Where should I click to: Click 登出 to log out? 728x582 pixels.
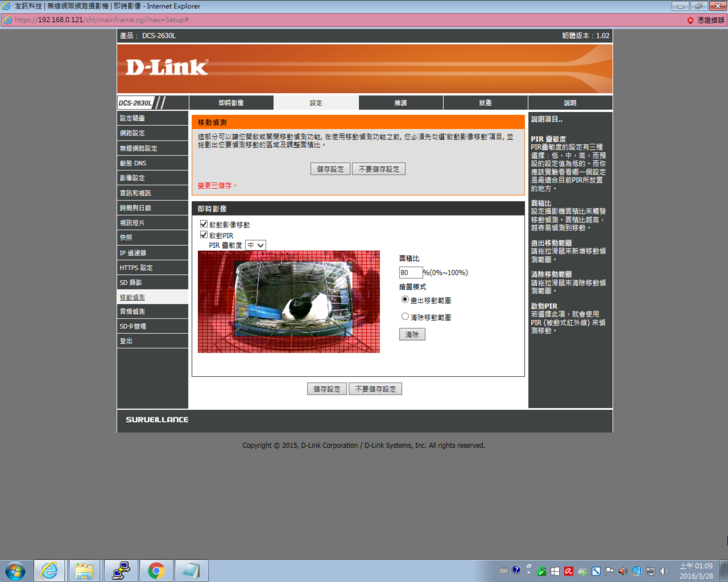tap(152, 341)
